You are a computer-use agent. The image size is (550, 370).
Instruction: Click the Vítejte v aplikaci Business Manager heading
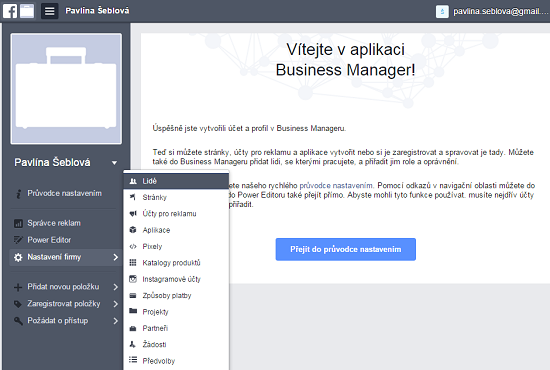tap(346, 60)
